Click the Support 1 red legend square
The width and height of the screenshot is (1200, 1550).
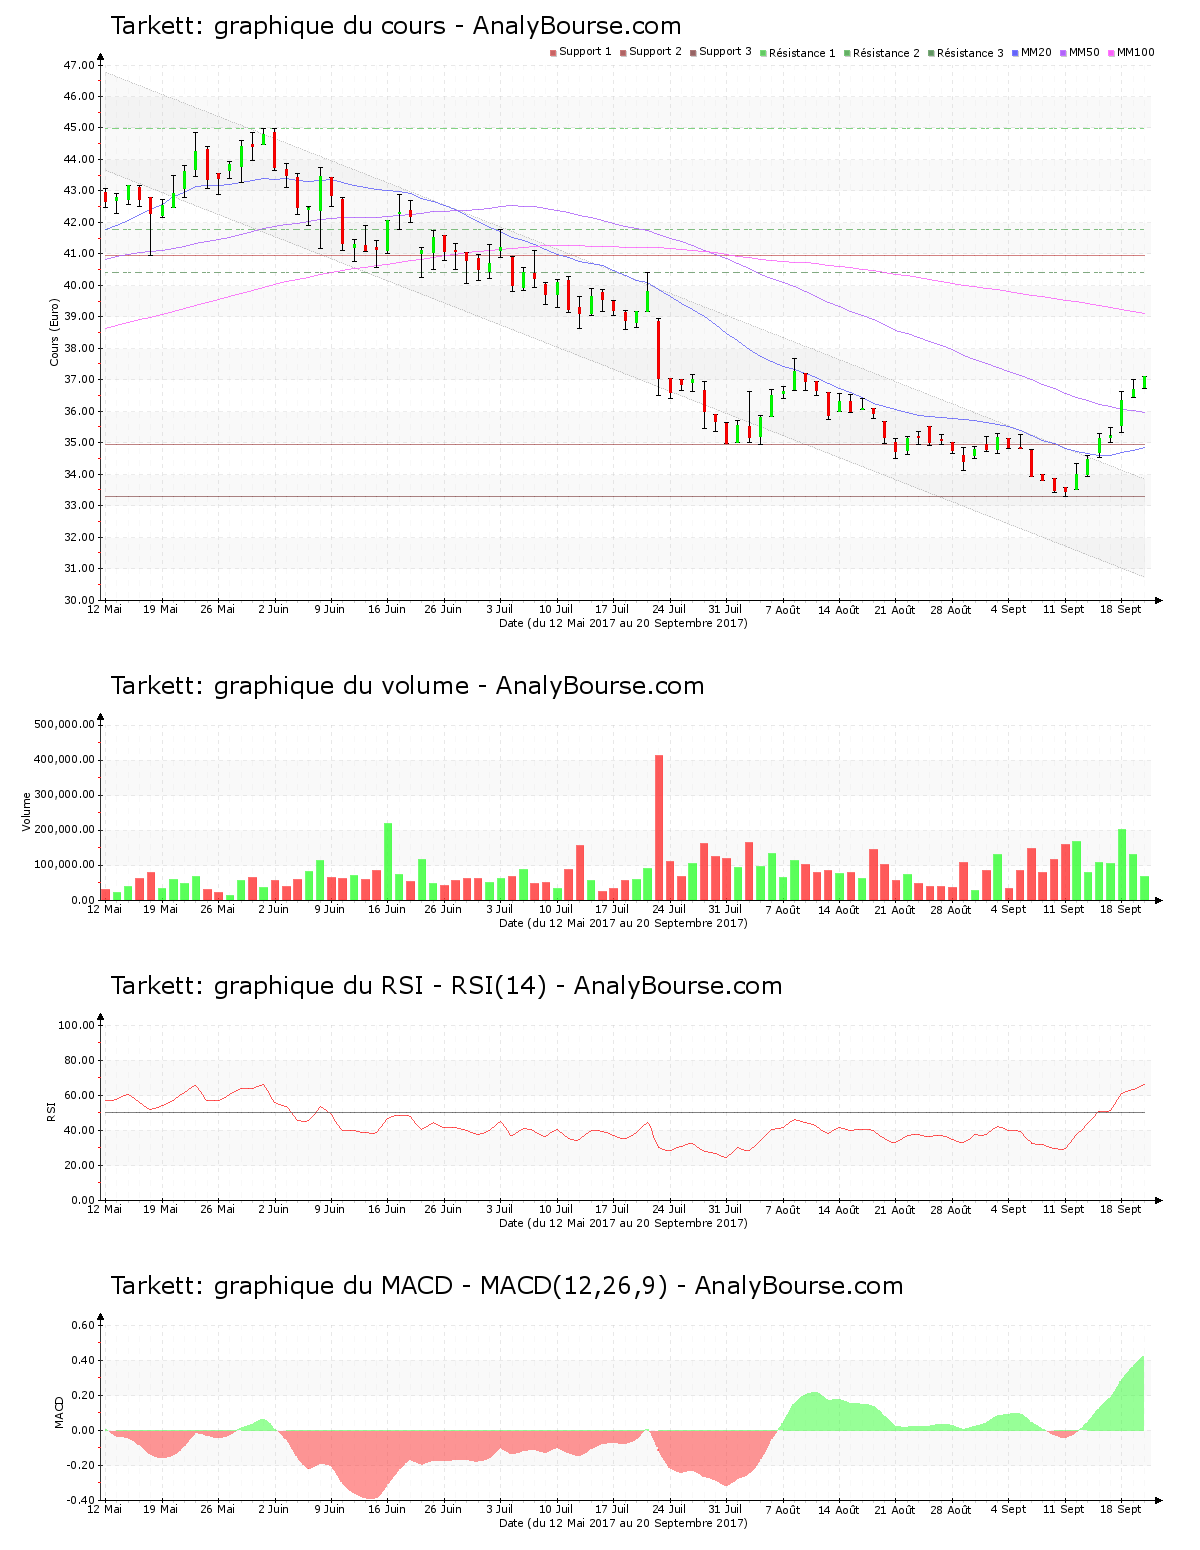(x=553, y=52)
